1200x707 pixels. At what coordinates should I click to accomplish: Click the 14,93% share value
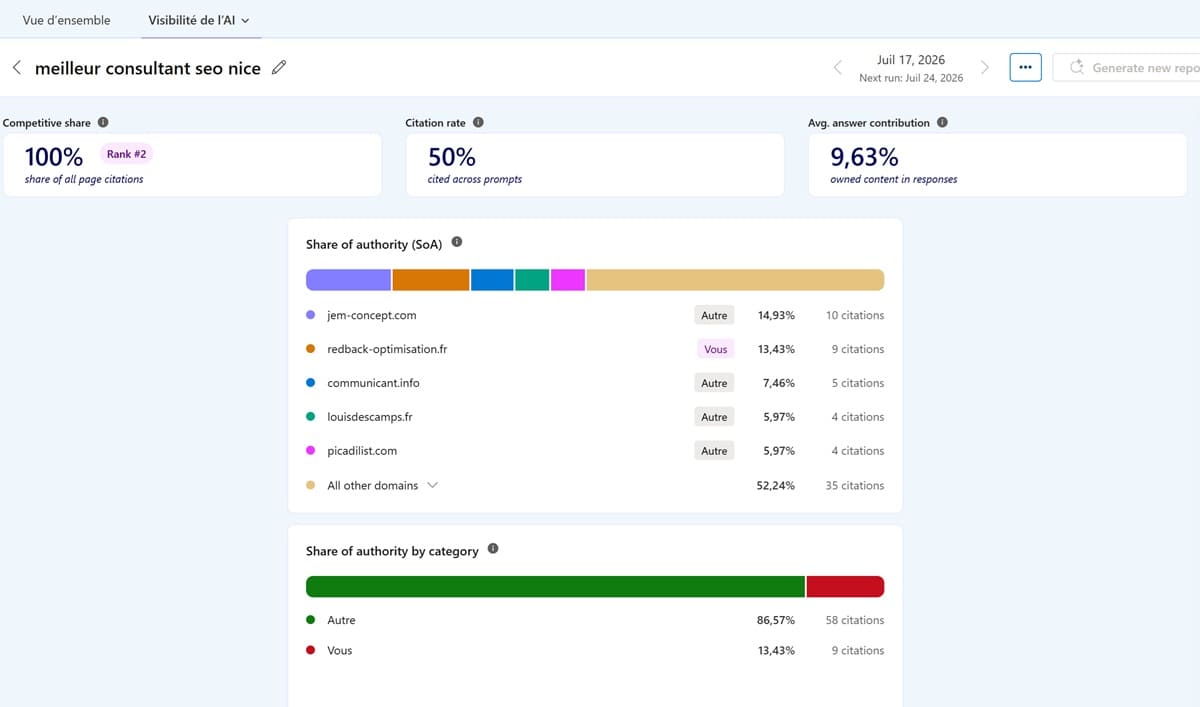776,315
